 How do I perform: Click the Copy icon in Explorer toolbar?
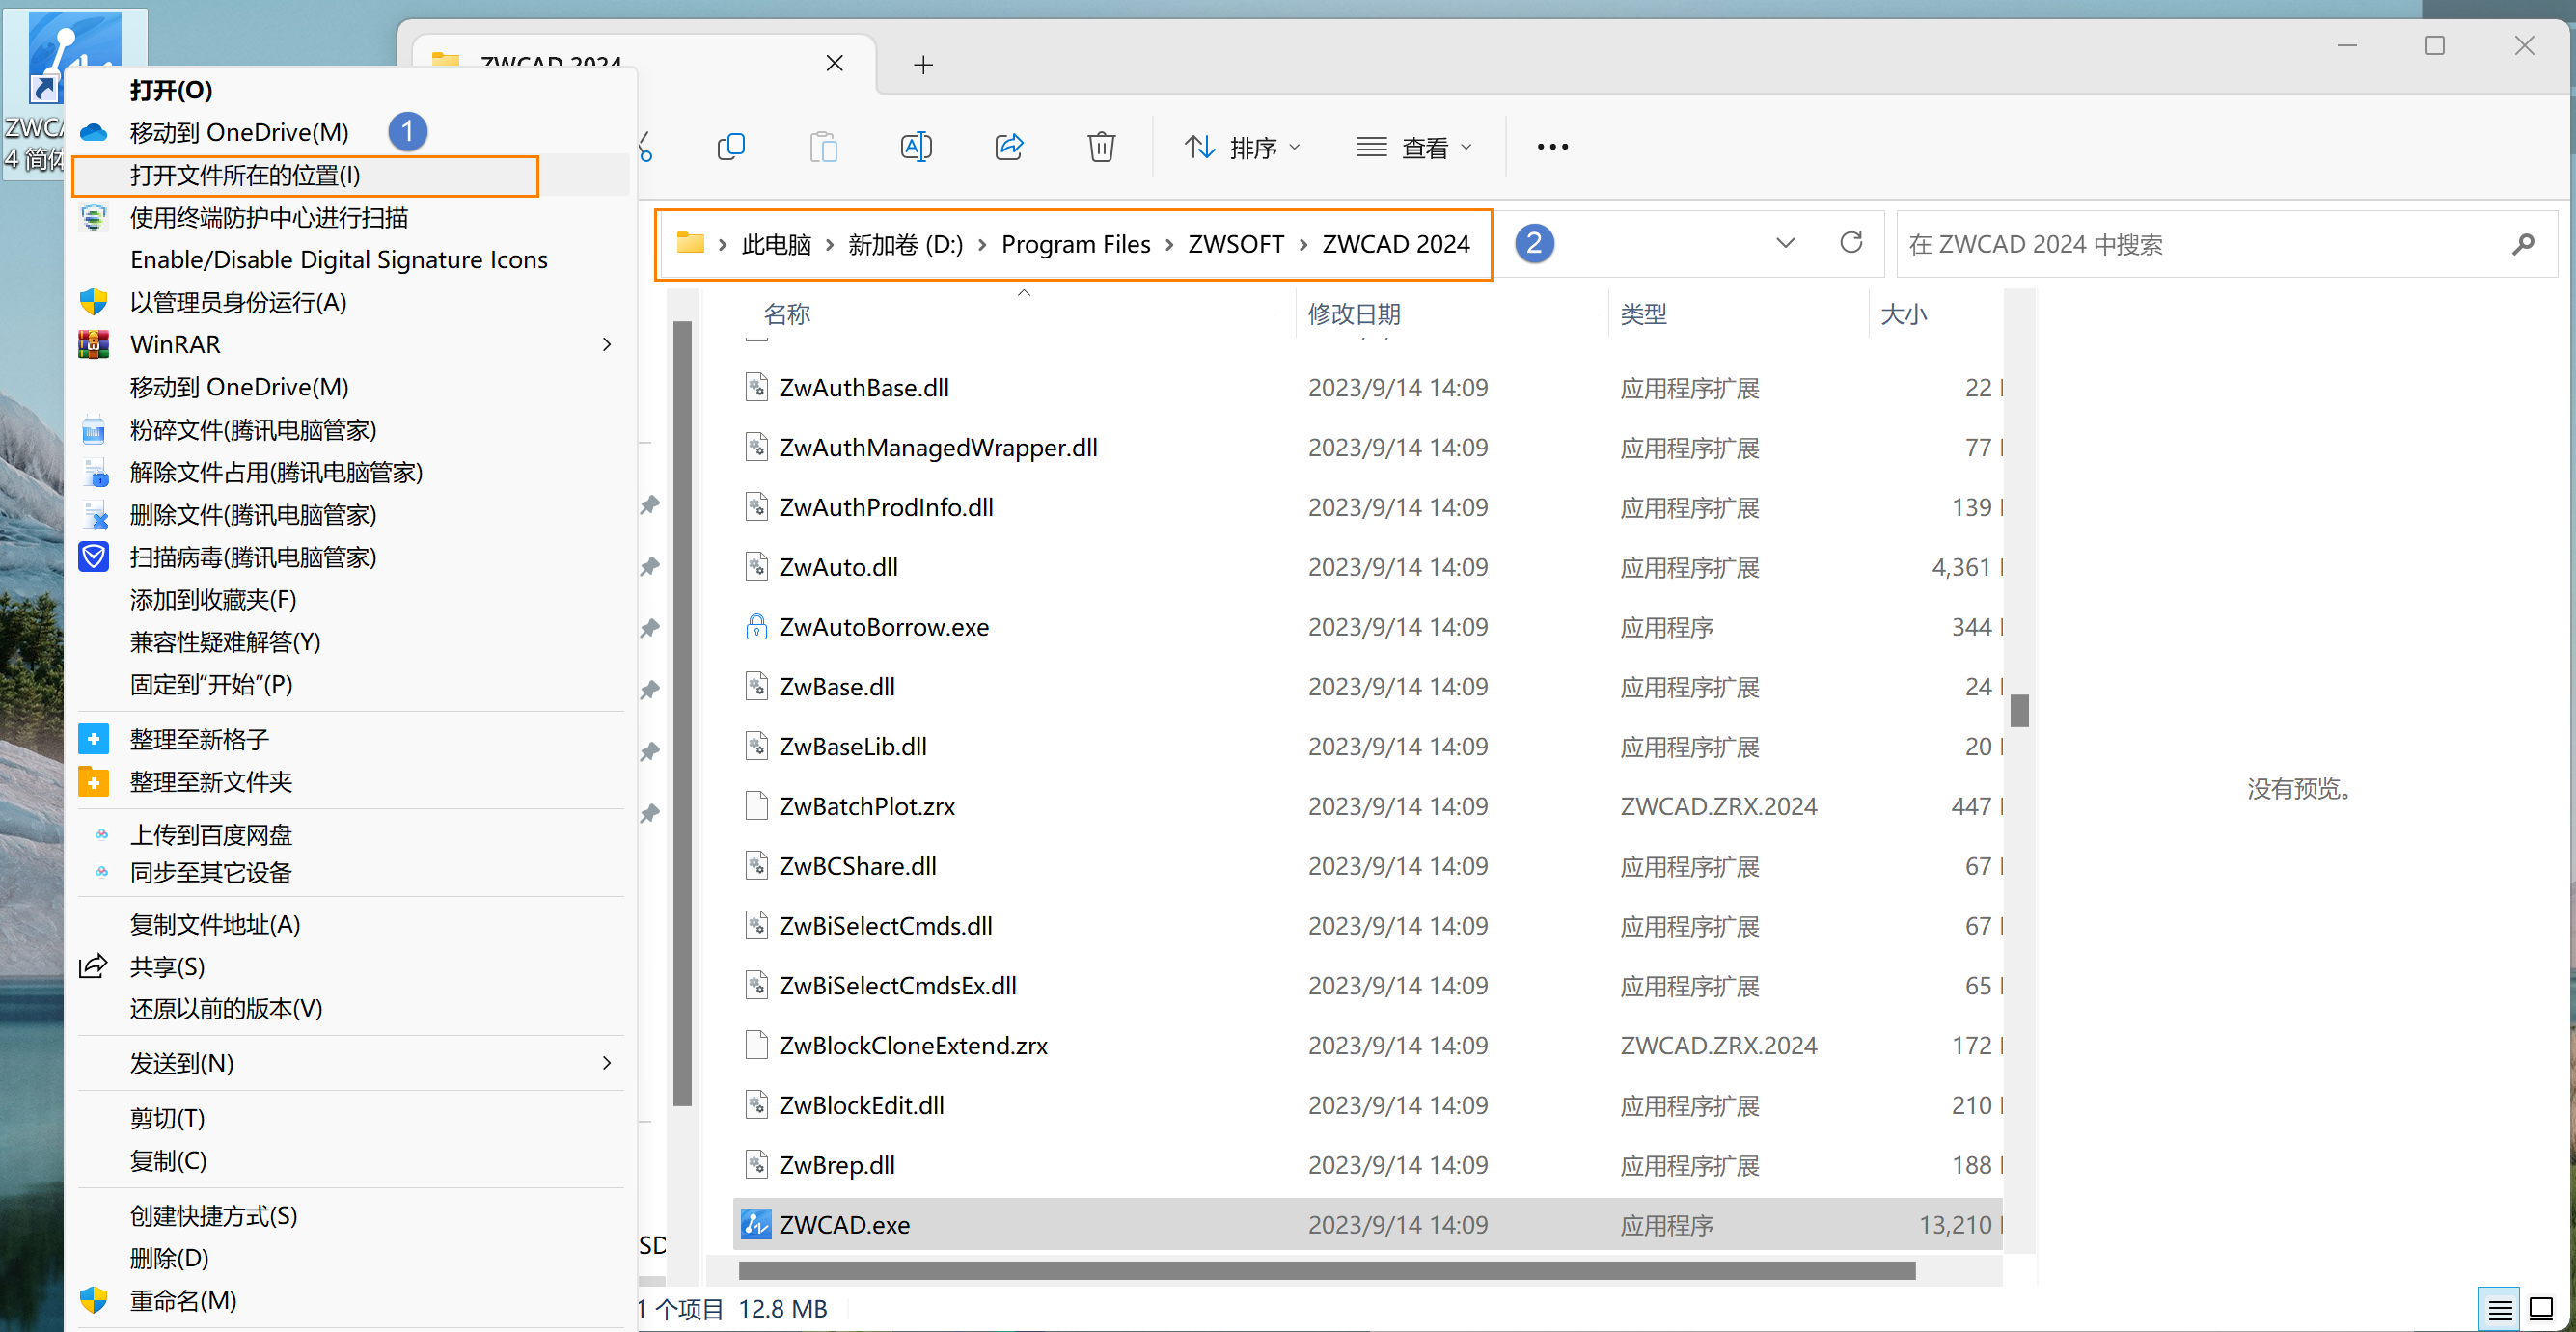coord(731,147)
